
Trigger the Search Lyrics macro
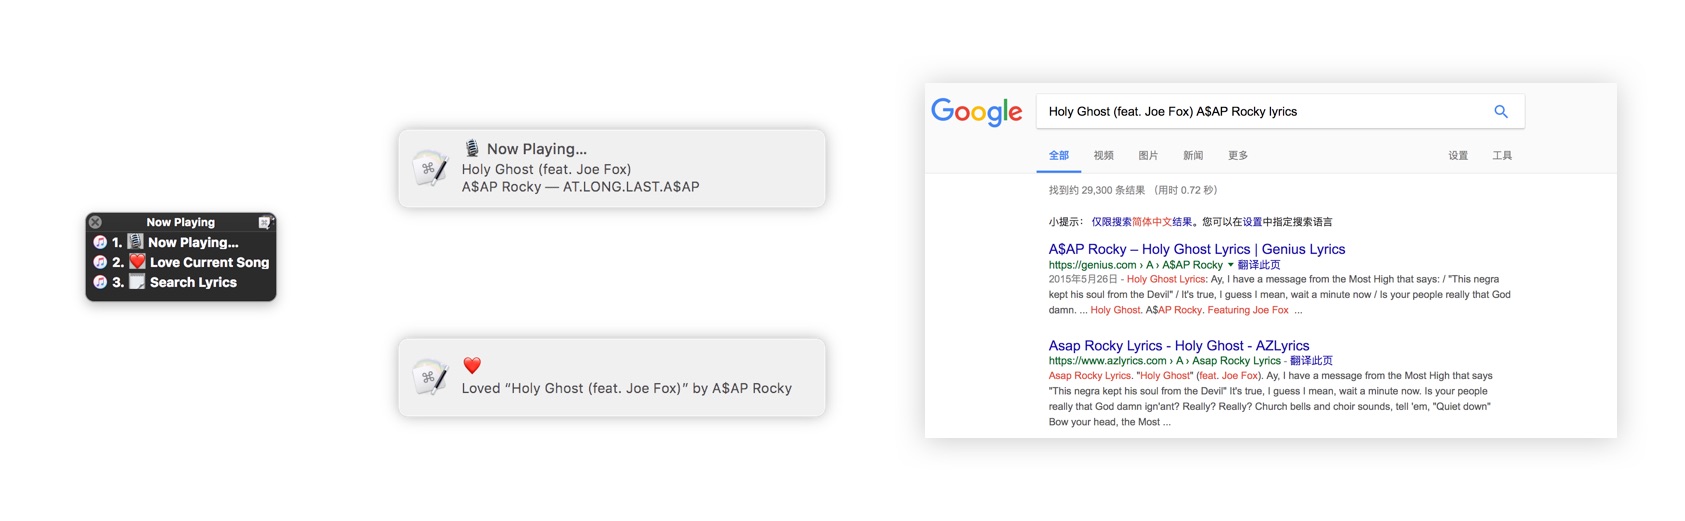(193, 282)
